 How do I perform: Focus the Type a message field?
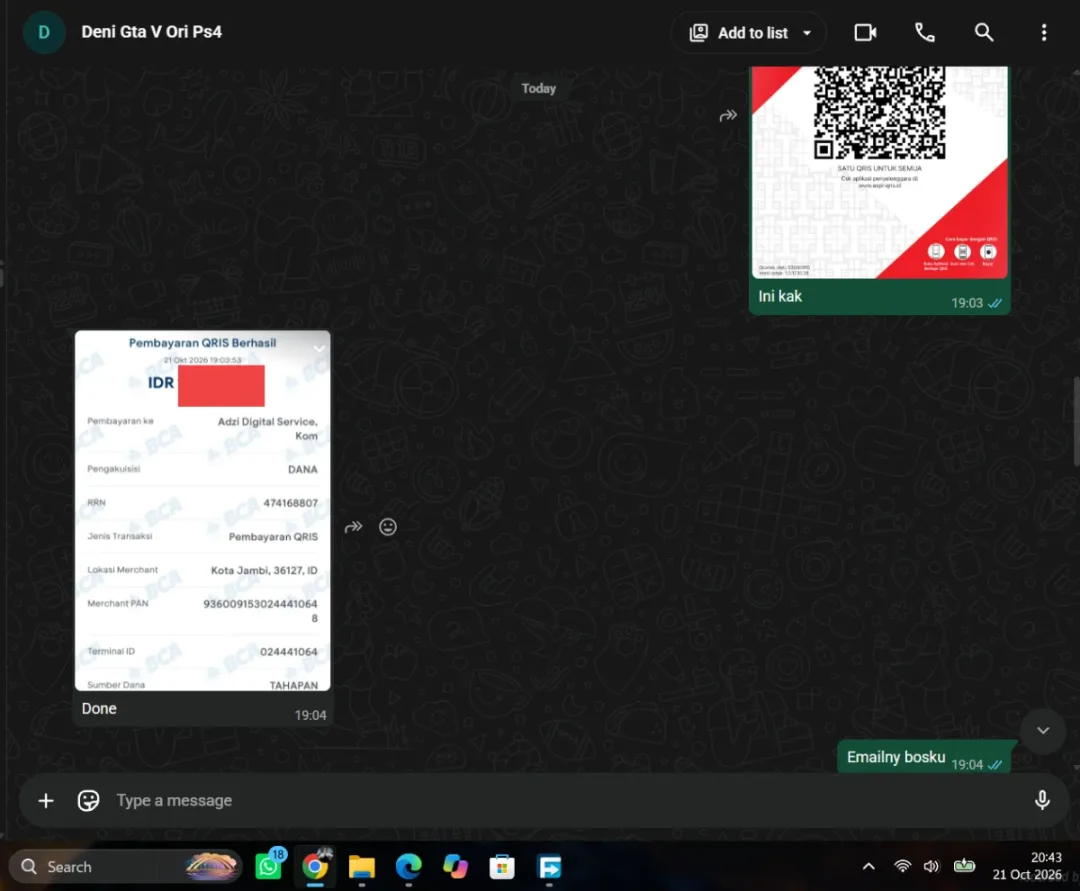click(x=544, y=800)
